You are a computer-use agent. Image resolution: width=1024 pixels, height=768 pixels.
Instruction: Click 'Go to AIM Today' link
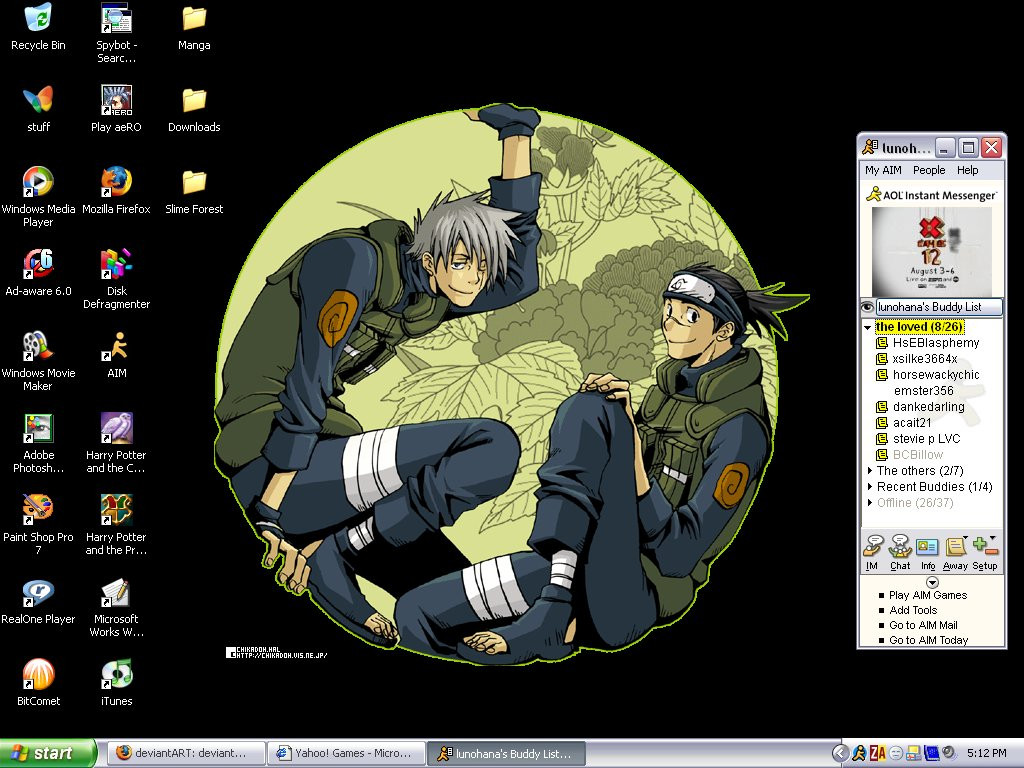(929, 640)
